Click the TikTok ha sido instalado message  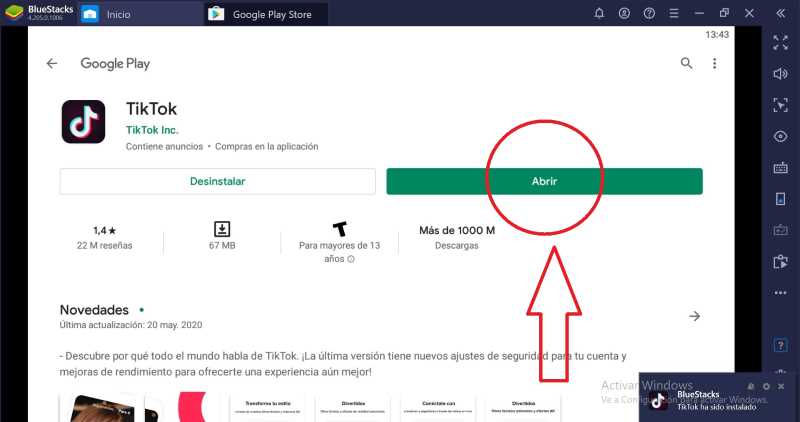tap(716, 407)
